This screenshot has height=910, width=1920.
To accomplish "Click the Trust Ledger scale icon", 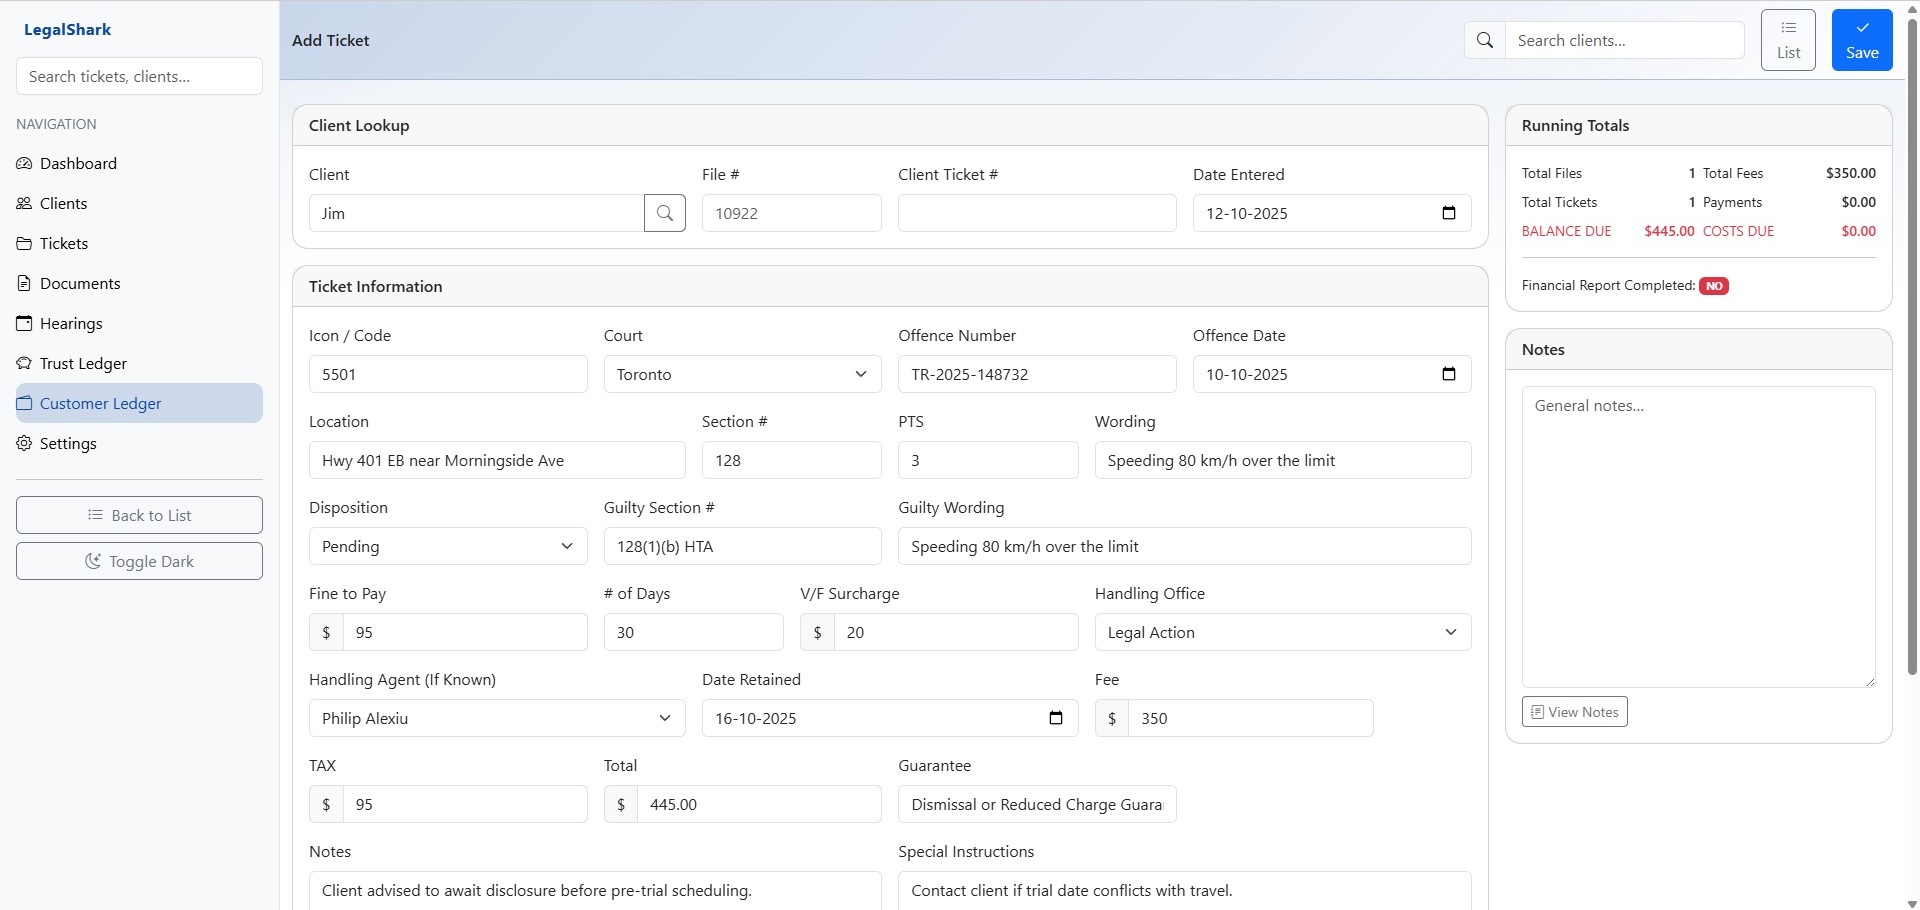I will coord(24,363).
